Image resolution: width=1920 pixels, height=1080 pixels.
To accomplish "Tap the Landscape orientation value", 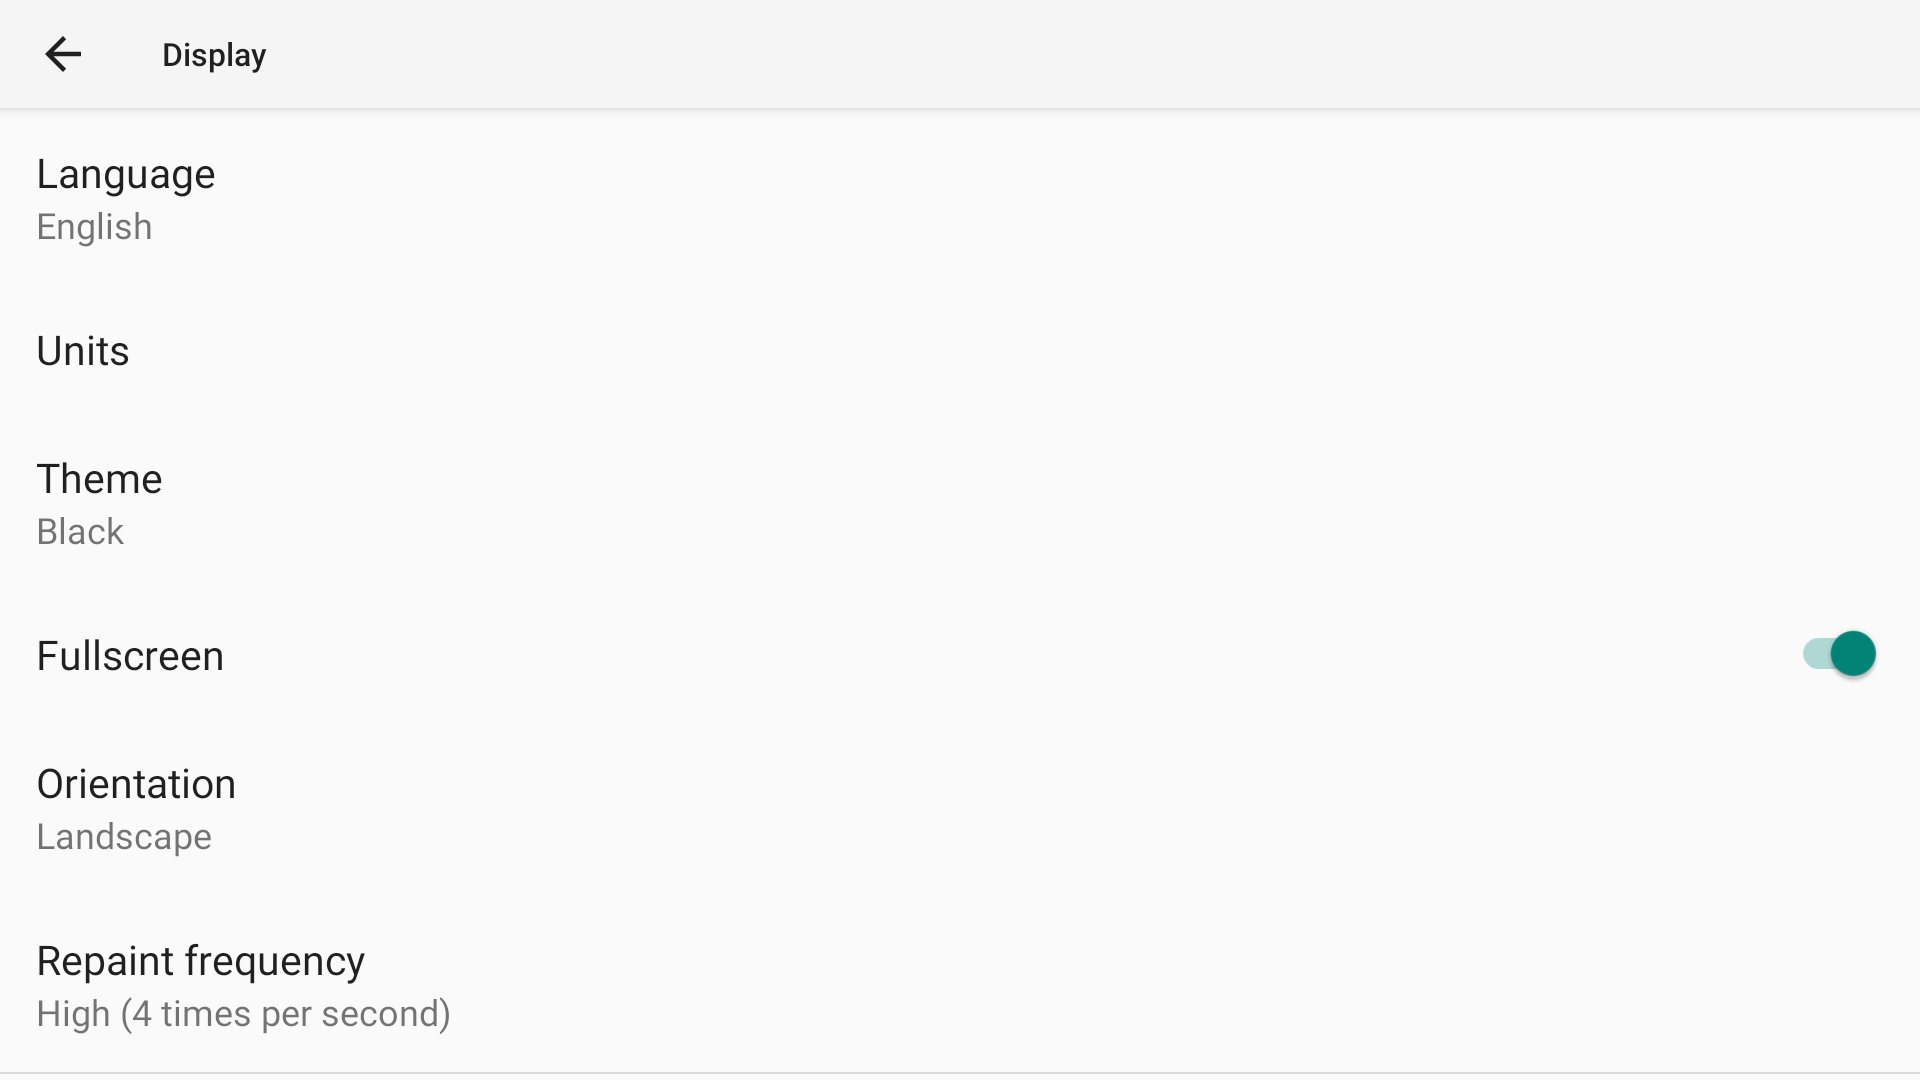I will coord(124,836).
